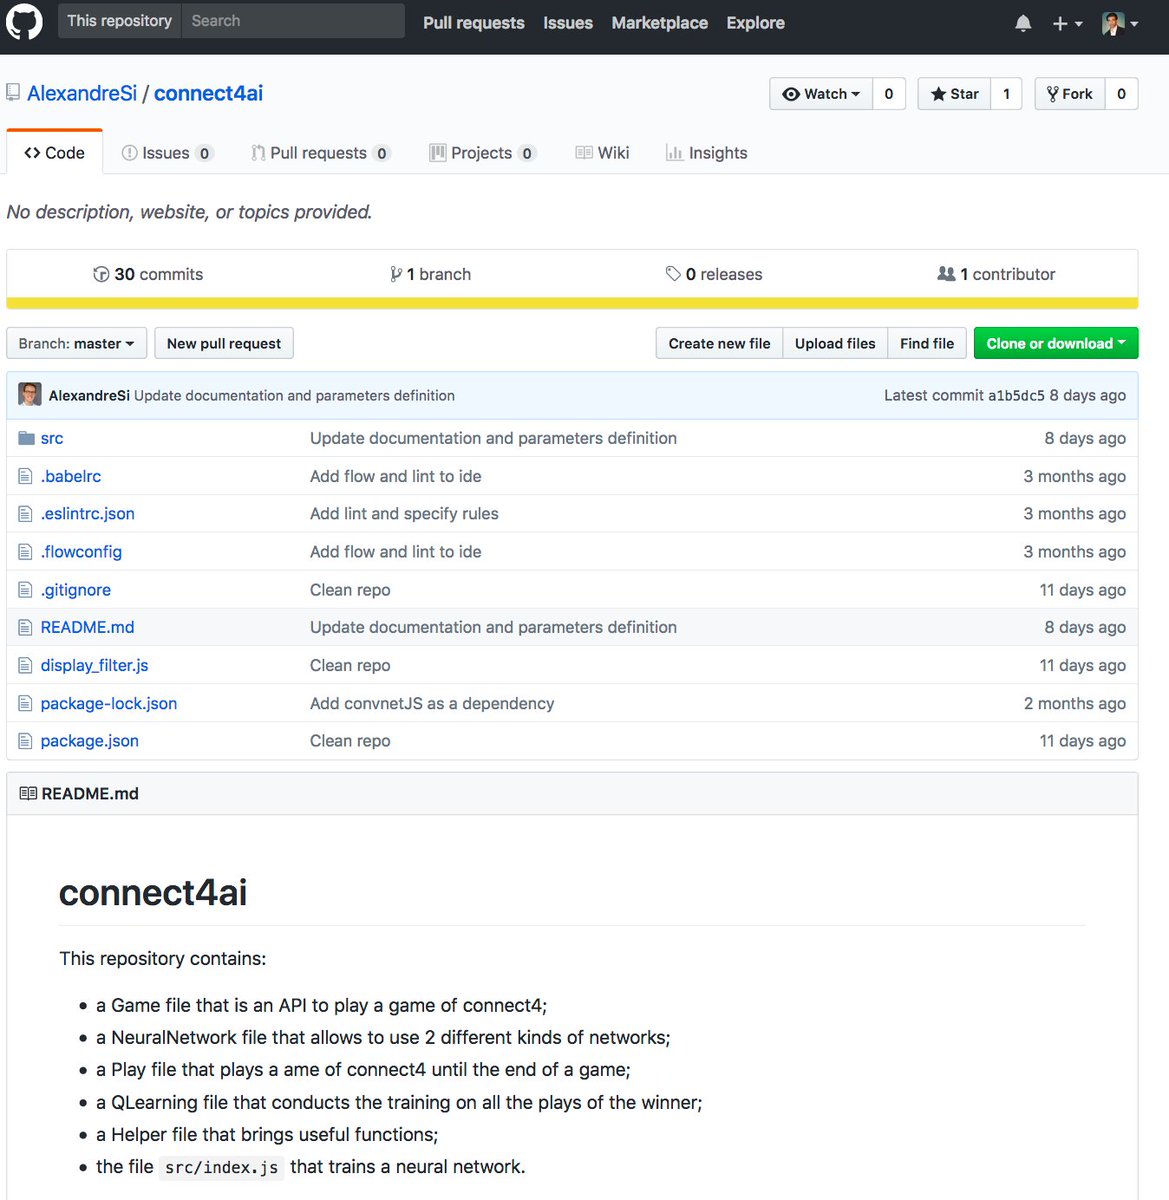Open the display_filter.js file link
This screenshot has height=1200, width=1169.
pos(94,665)
